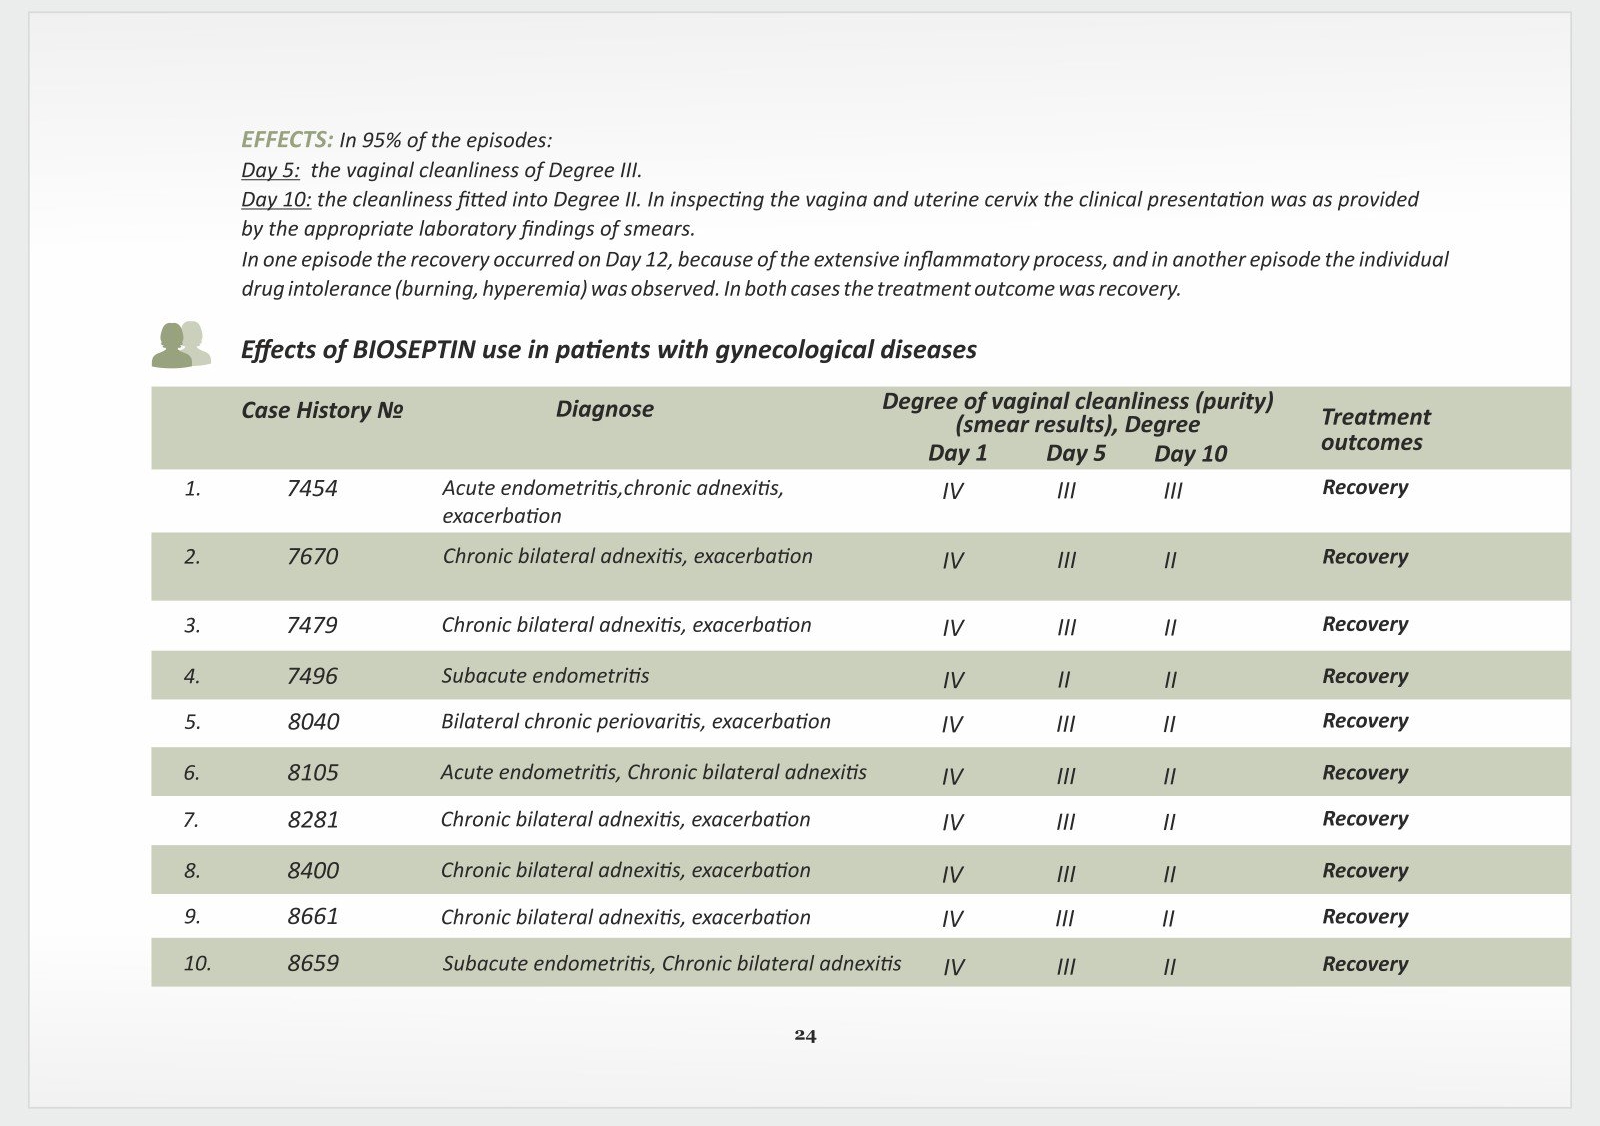1600x1126 pixels.
Task: Click row number 1. in the table
Action: click(x=193, y=489)
